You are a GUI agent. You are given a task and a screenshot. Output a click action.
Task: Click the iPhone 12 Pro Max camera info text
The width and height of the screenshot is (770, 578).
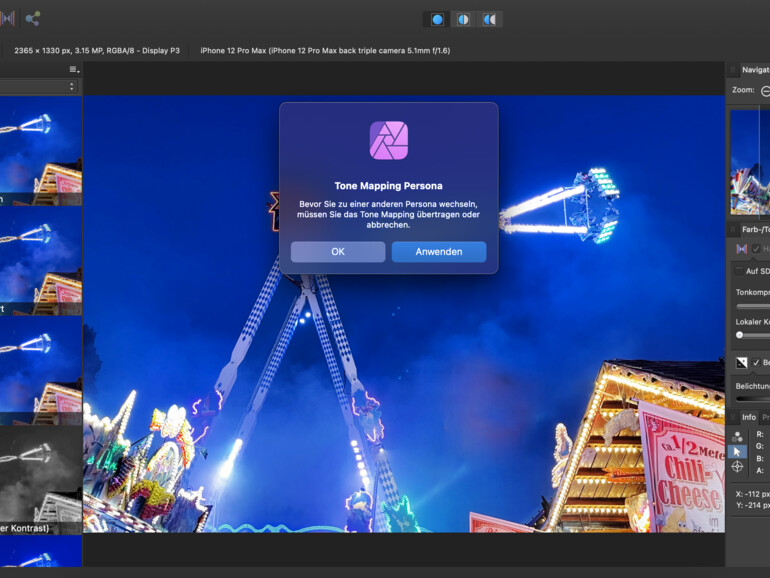coord(325,51)
